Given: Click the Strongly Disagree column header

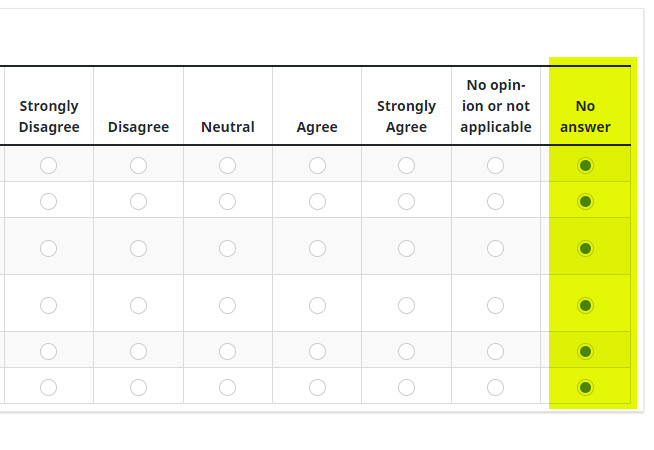Looking at the screenshot, I should click(x=49, y=116).
